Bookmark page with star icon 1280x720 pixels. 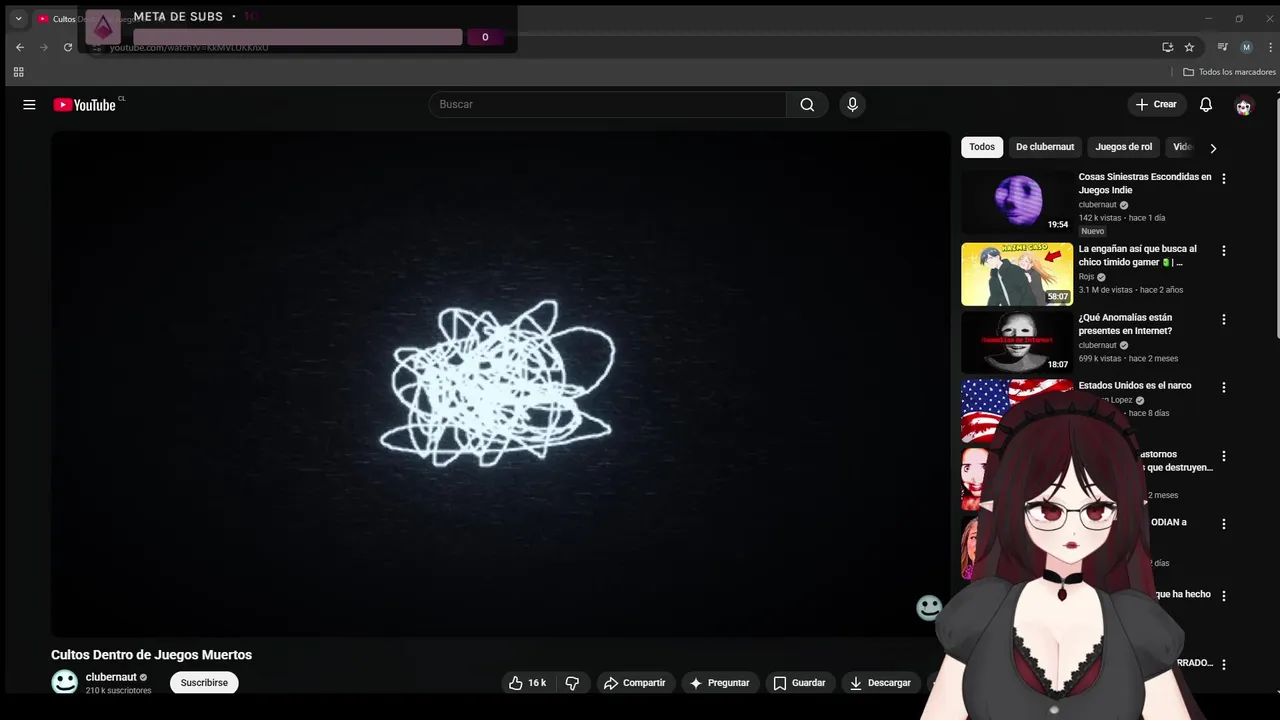1189,47
